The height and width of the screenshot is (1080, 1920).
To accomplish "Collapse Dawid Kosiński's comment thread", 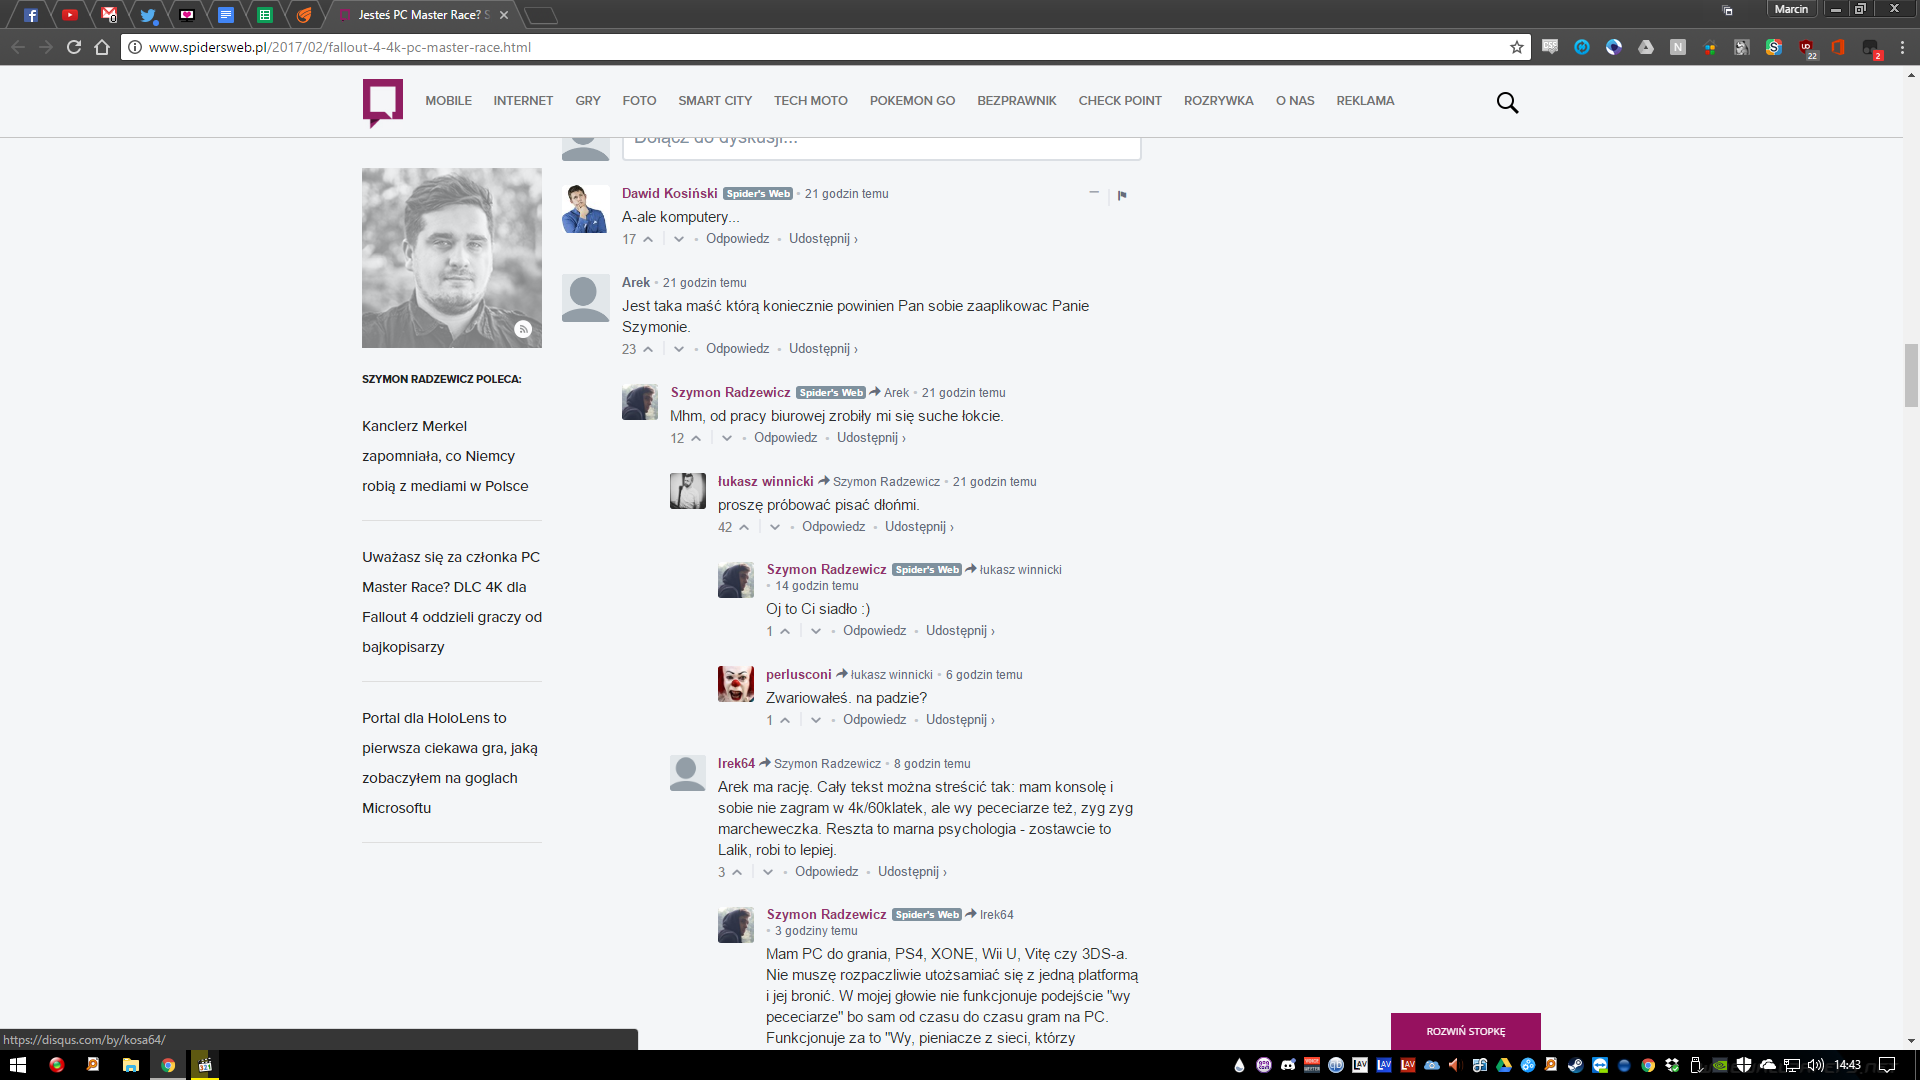I will tap(1094, 193).
